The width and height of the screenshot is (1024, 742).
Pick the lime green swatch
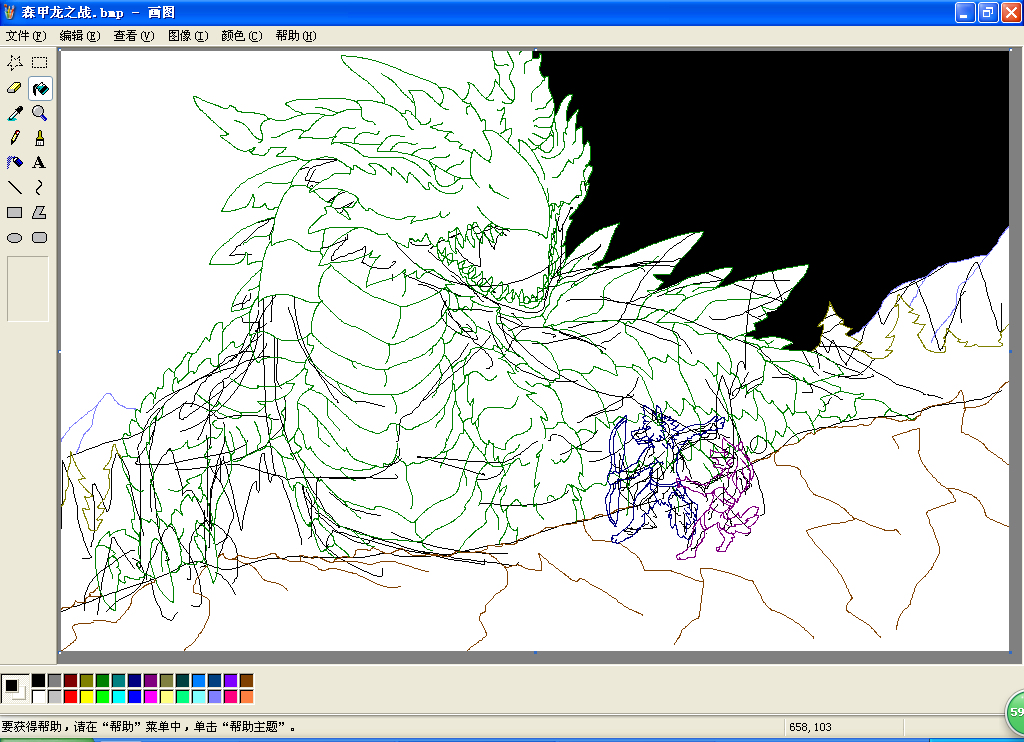103,697
